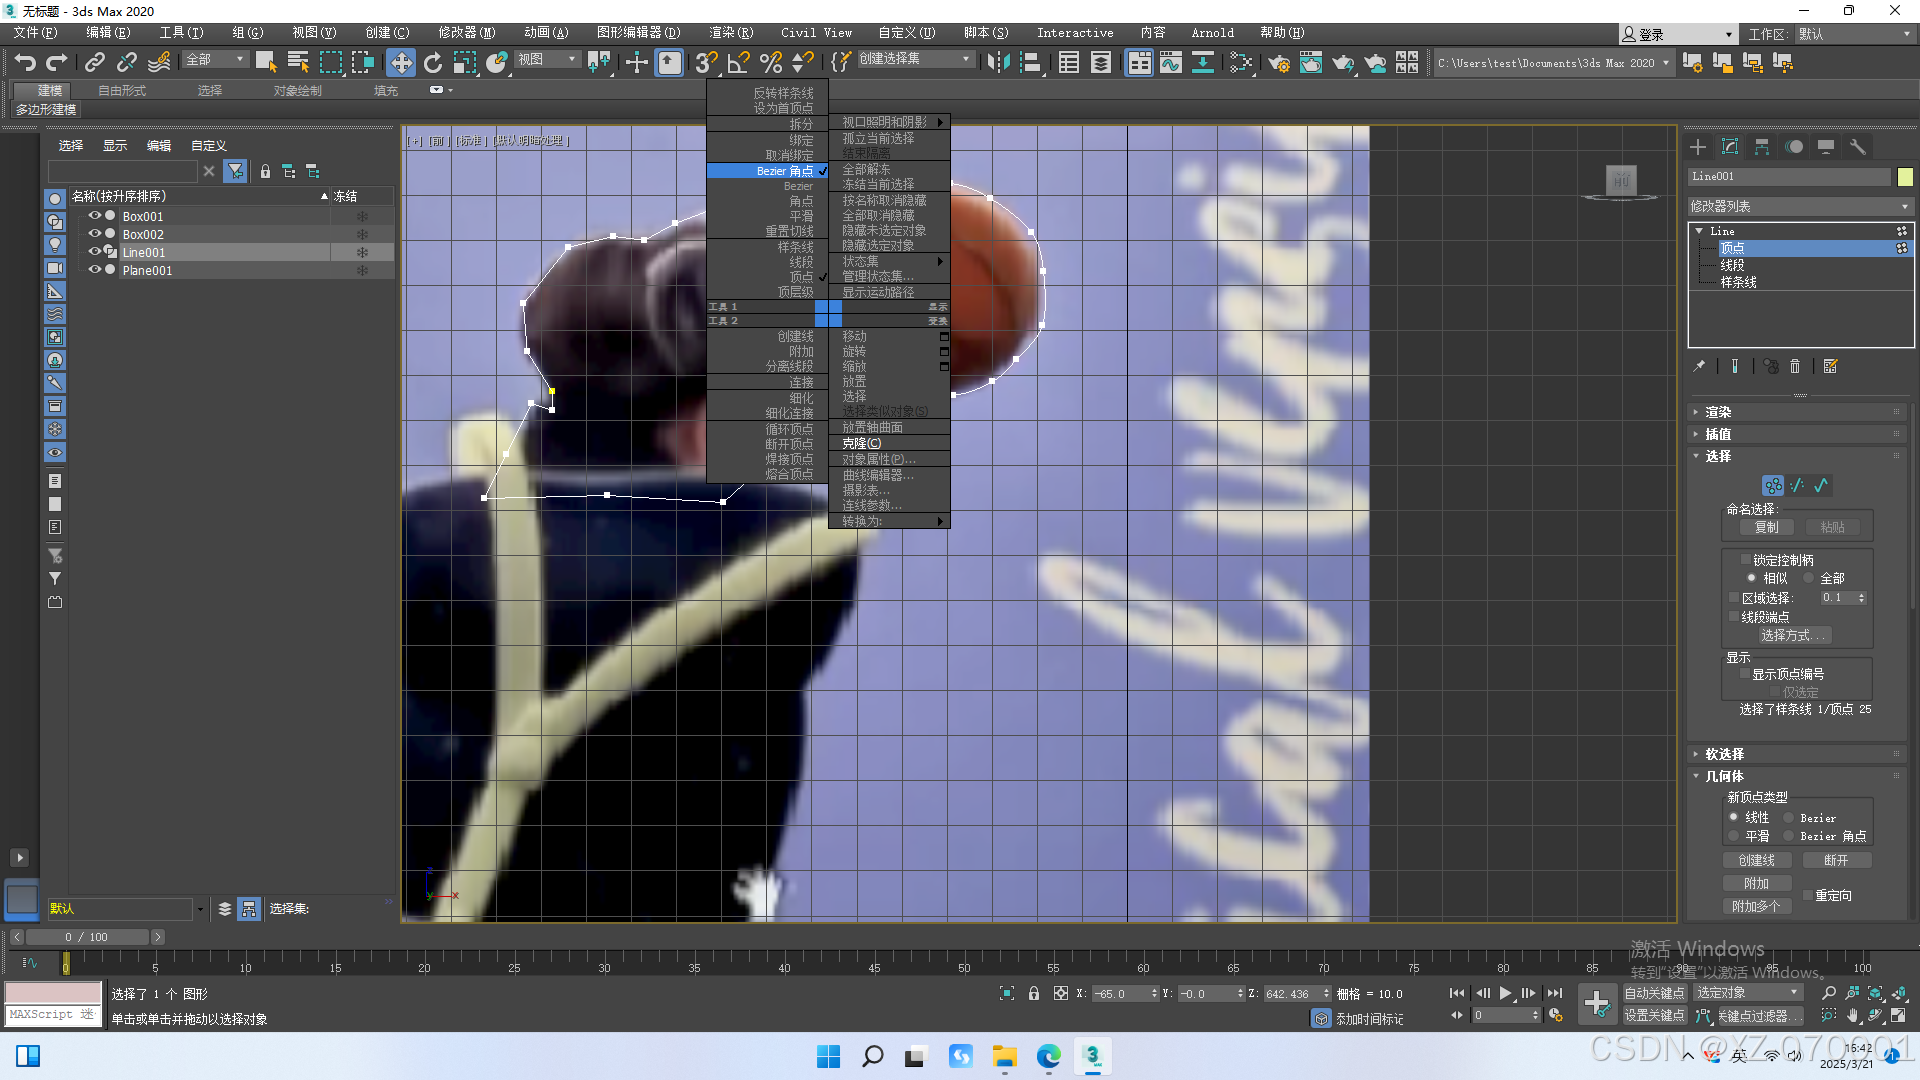
Task: Select the Rotate tool in toolbar
Action: tap(433, 63)
